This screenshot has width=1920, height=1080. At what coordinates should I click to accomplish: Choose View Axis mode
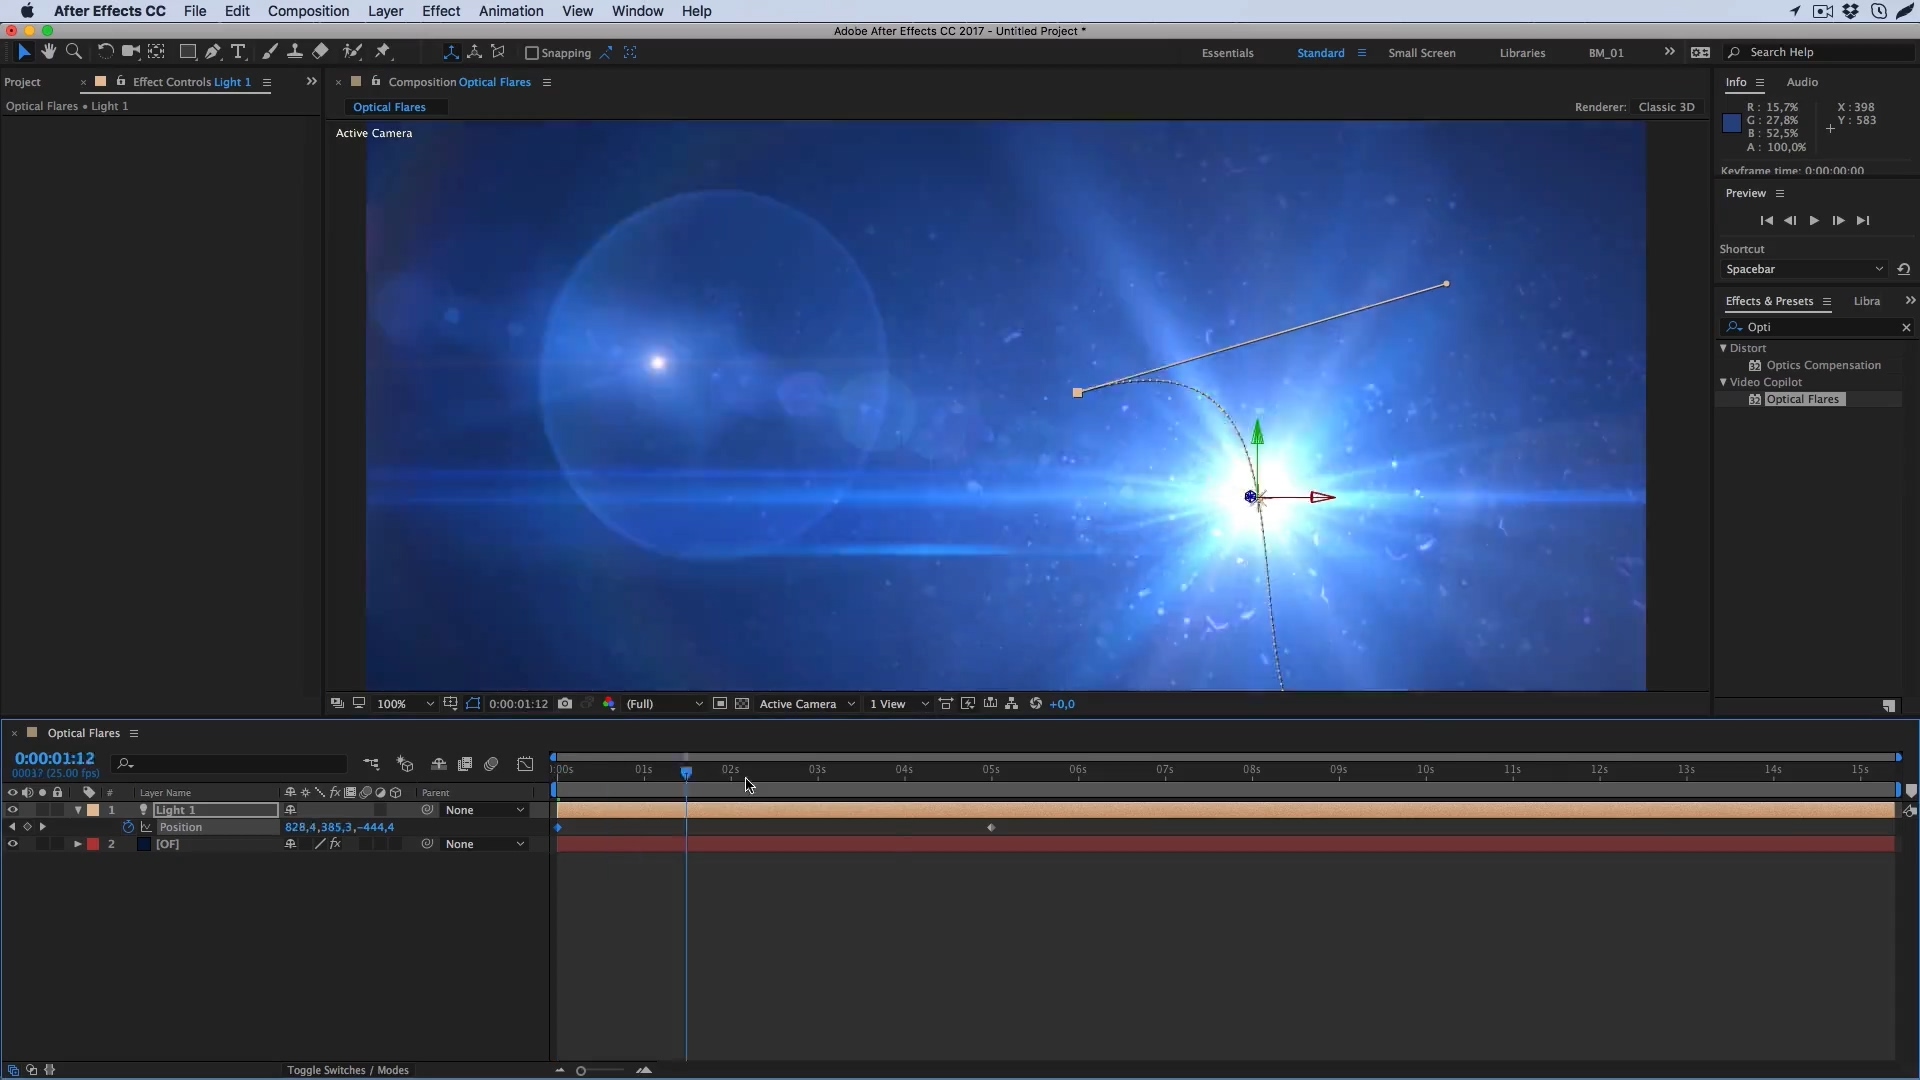(x=498, y=52)
